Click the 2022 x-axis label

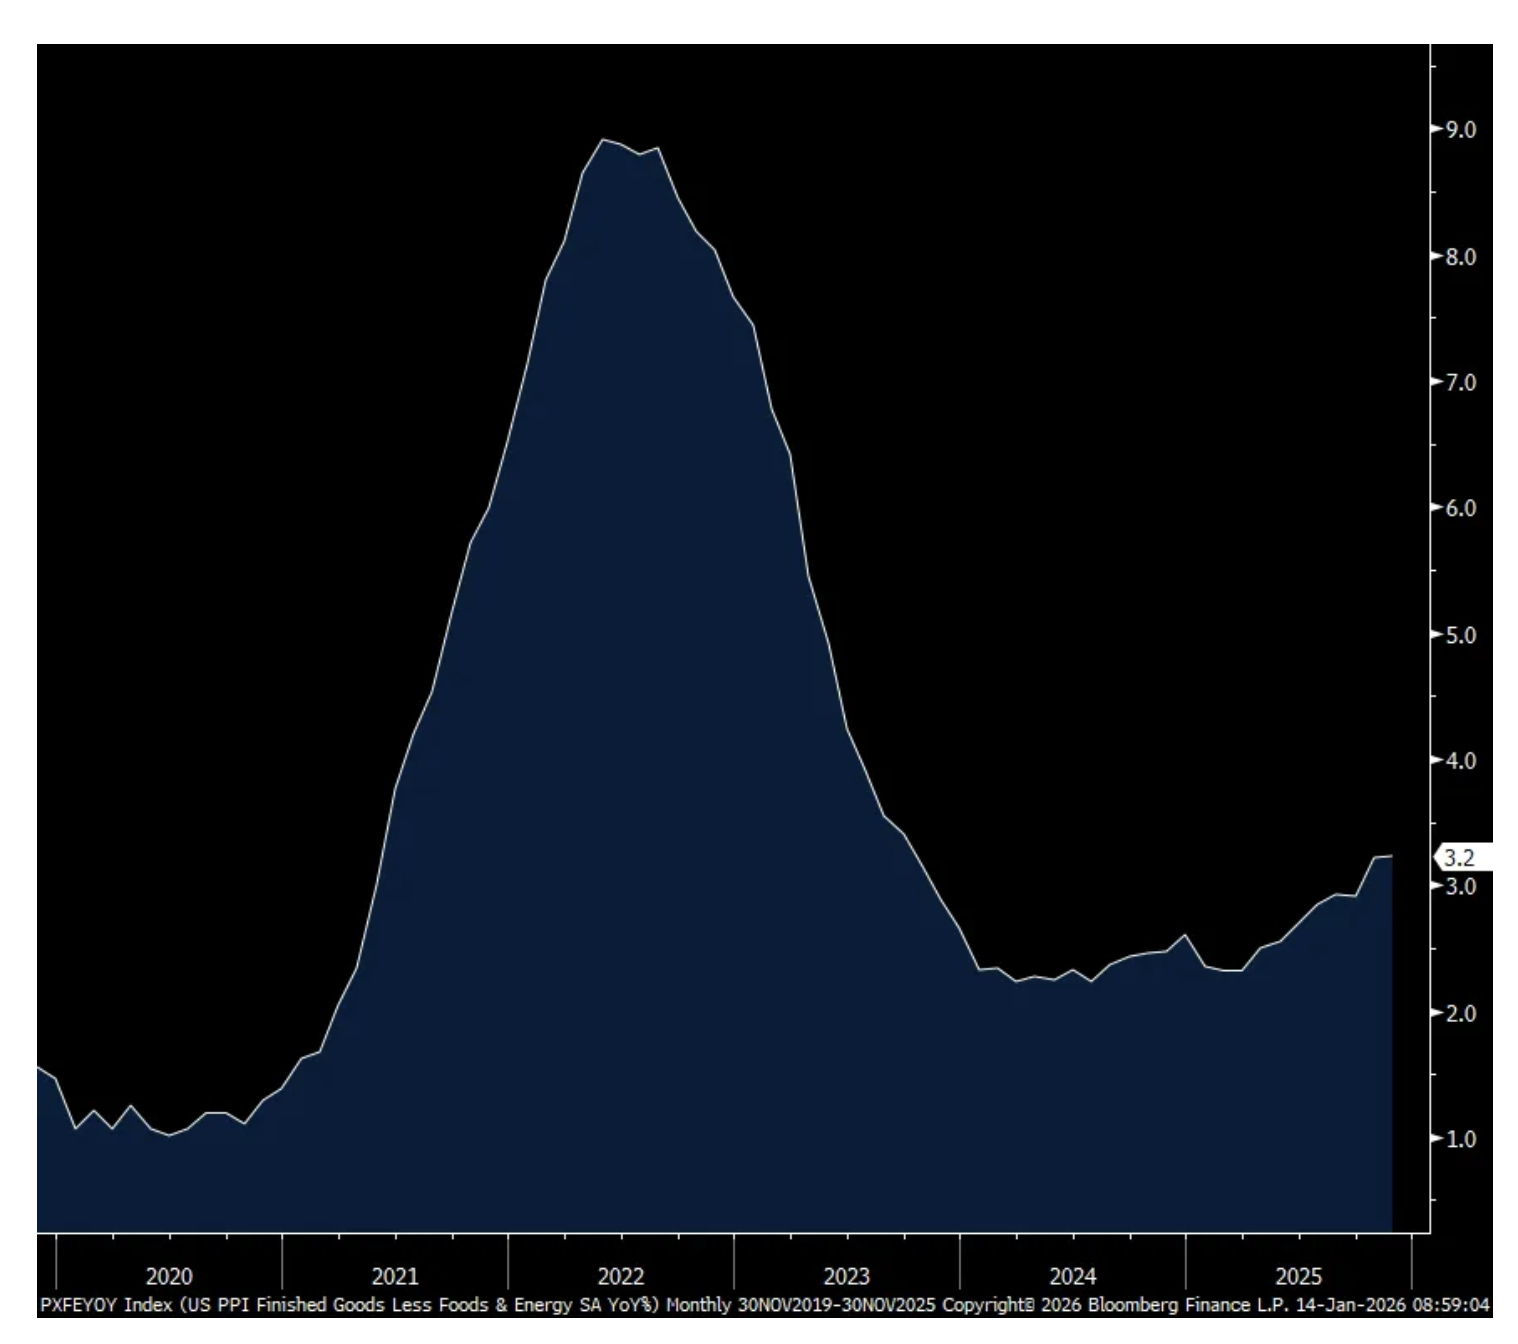coord(621,1276)
